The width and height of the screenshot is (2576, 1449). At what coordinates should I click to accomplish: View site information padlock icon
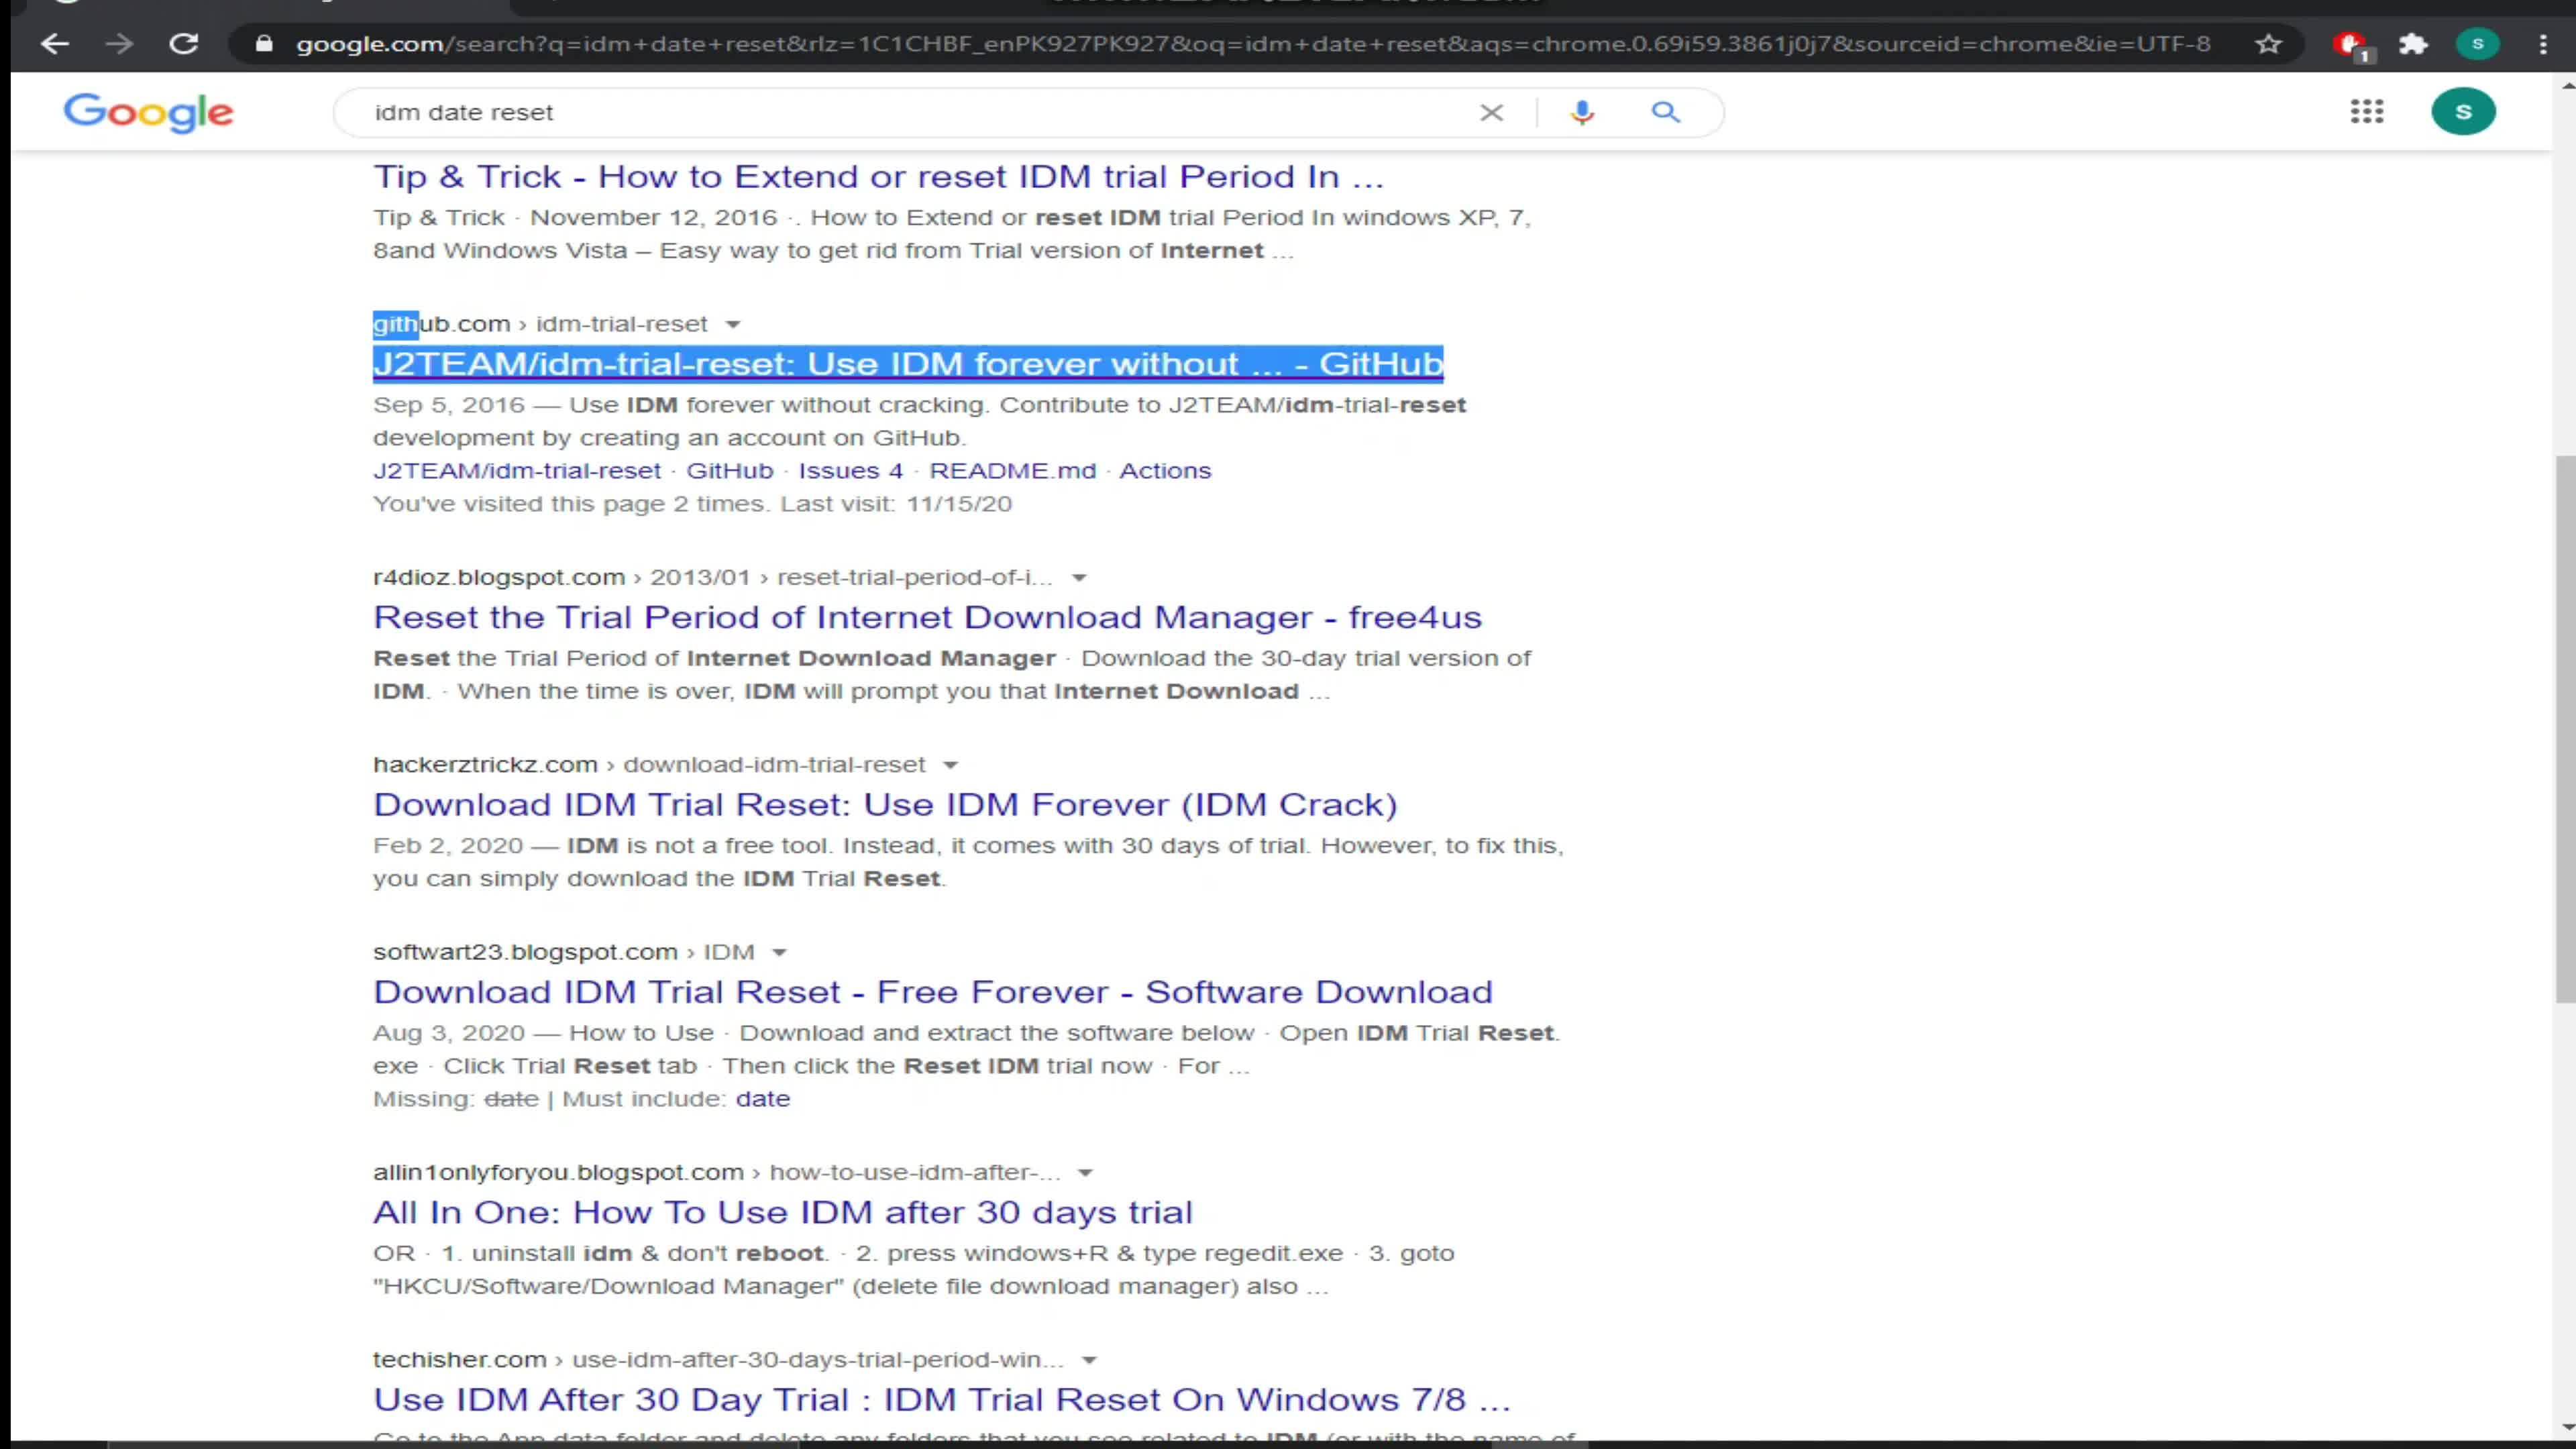(264, 44)
